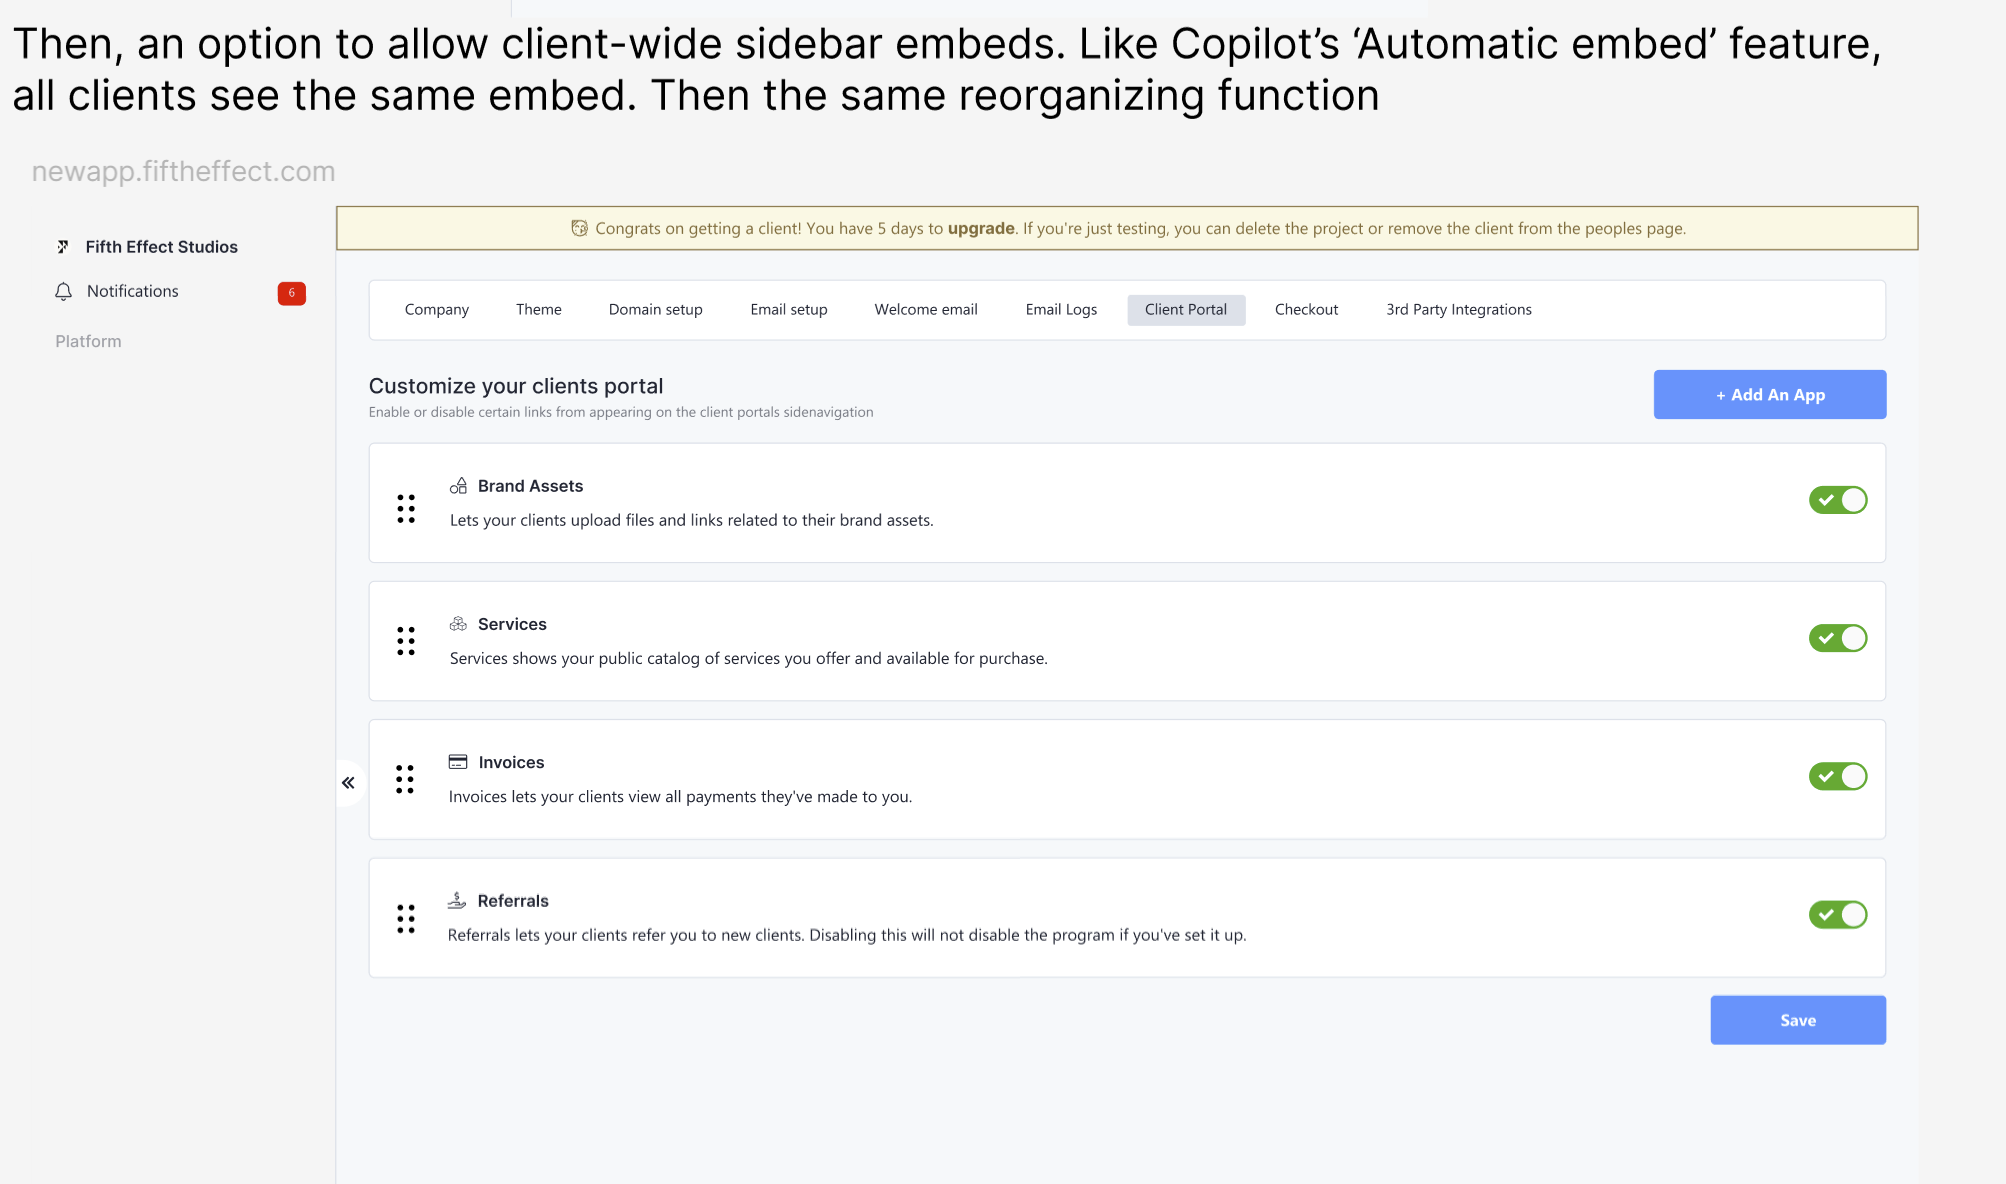Click the Referrals hand-with-dollar icon
The width and height of the screenshot is (2006, 1184).
[457, 900]
